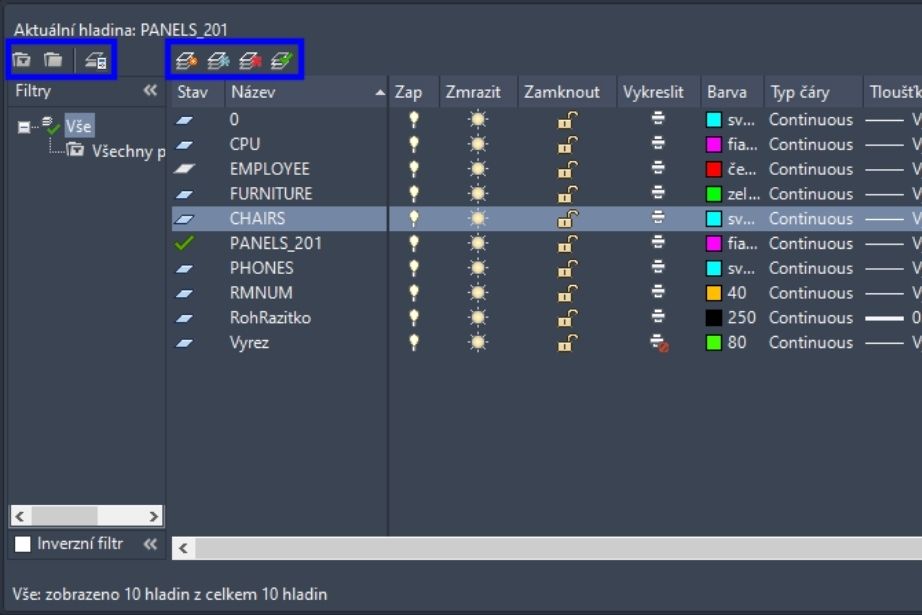Select the Všechny filter tree item
The width and height of the screenshot is (922, 615).
[127, 151]
